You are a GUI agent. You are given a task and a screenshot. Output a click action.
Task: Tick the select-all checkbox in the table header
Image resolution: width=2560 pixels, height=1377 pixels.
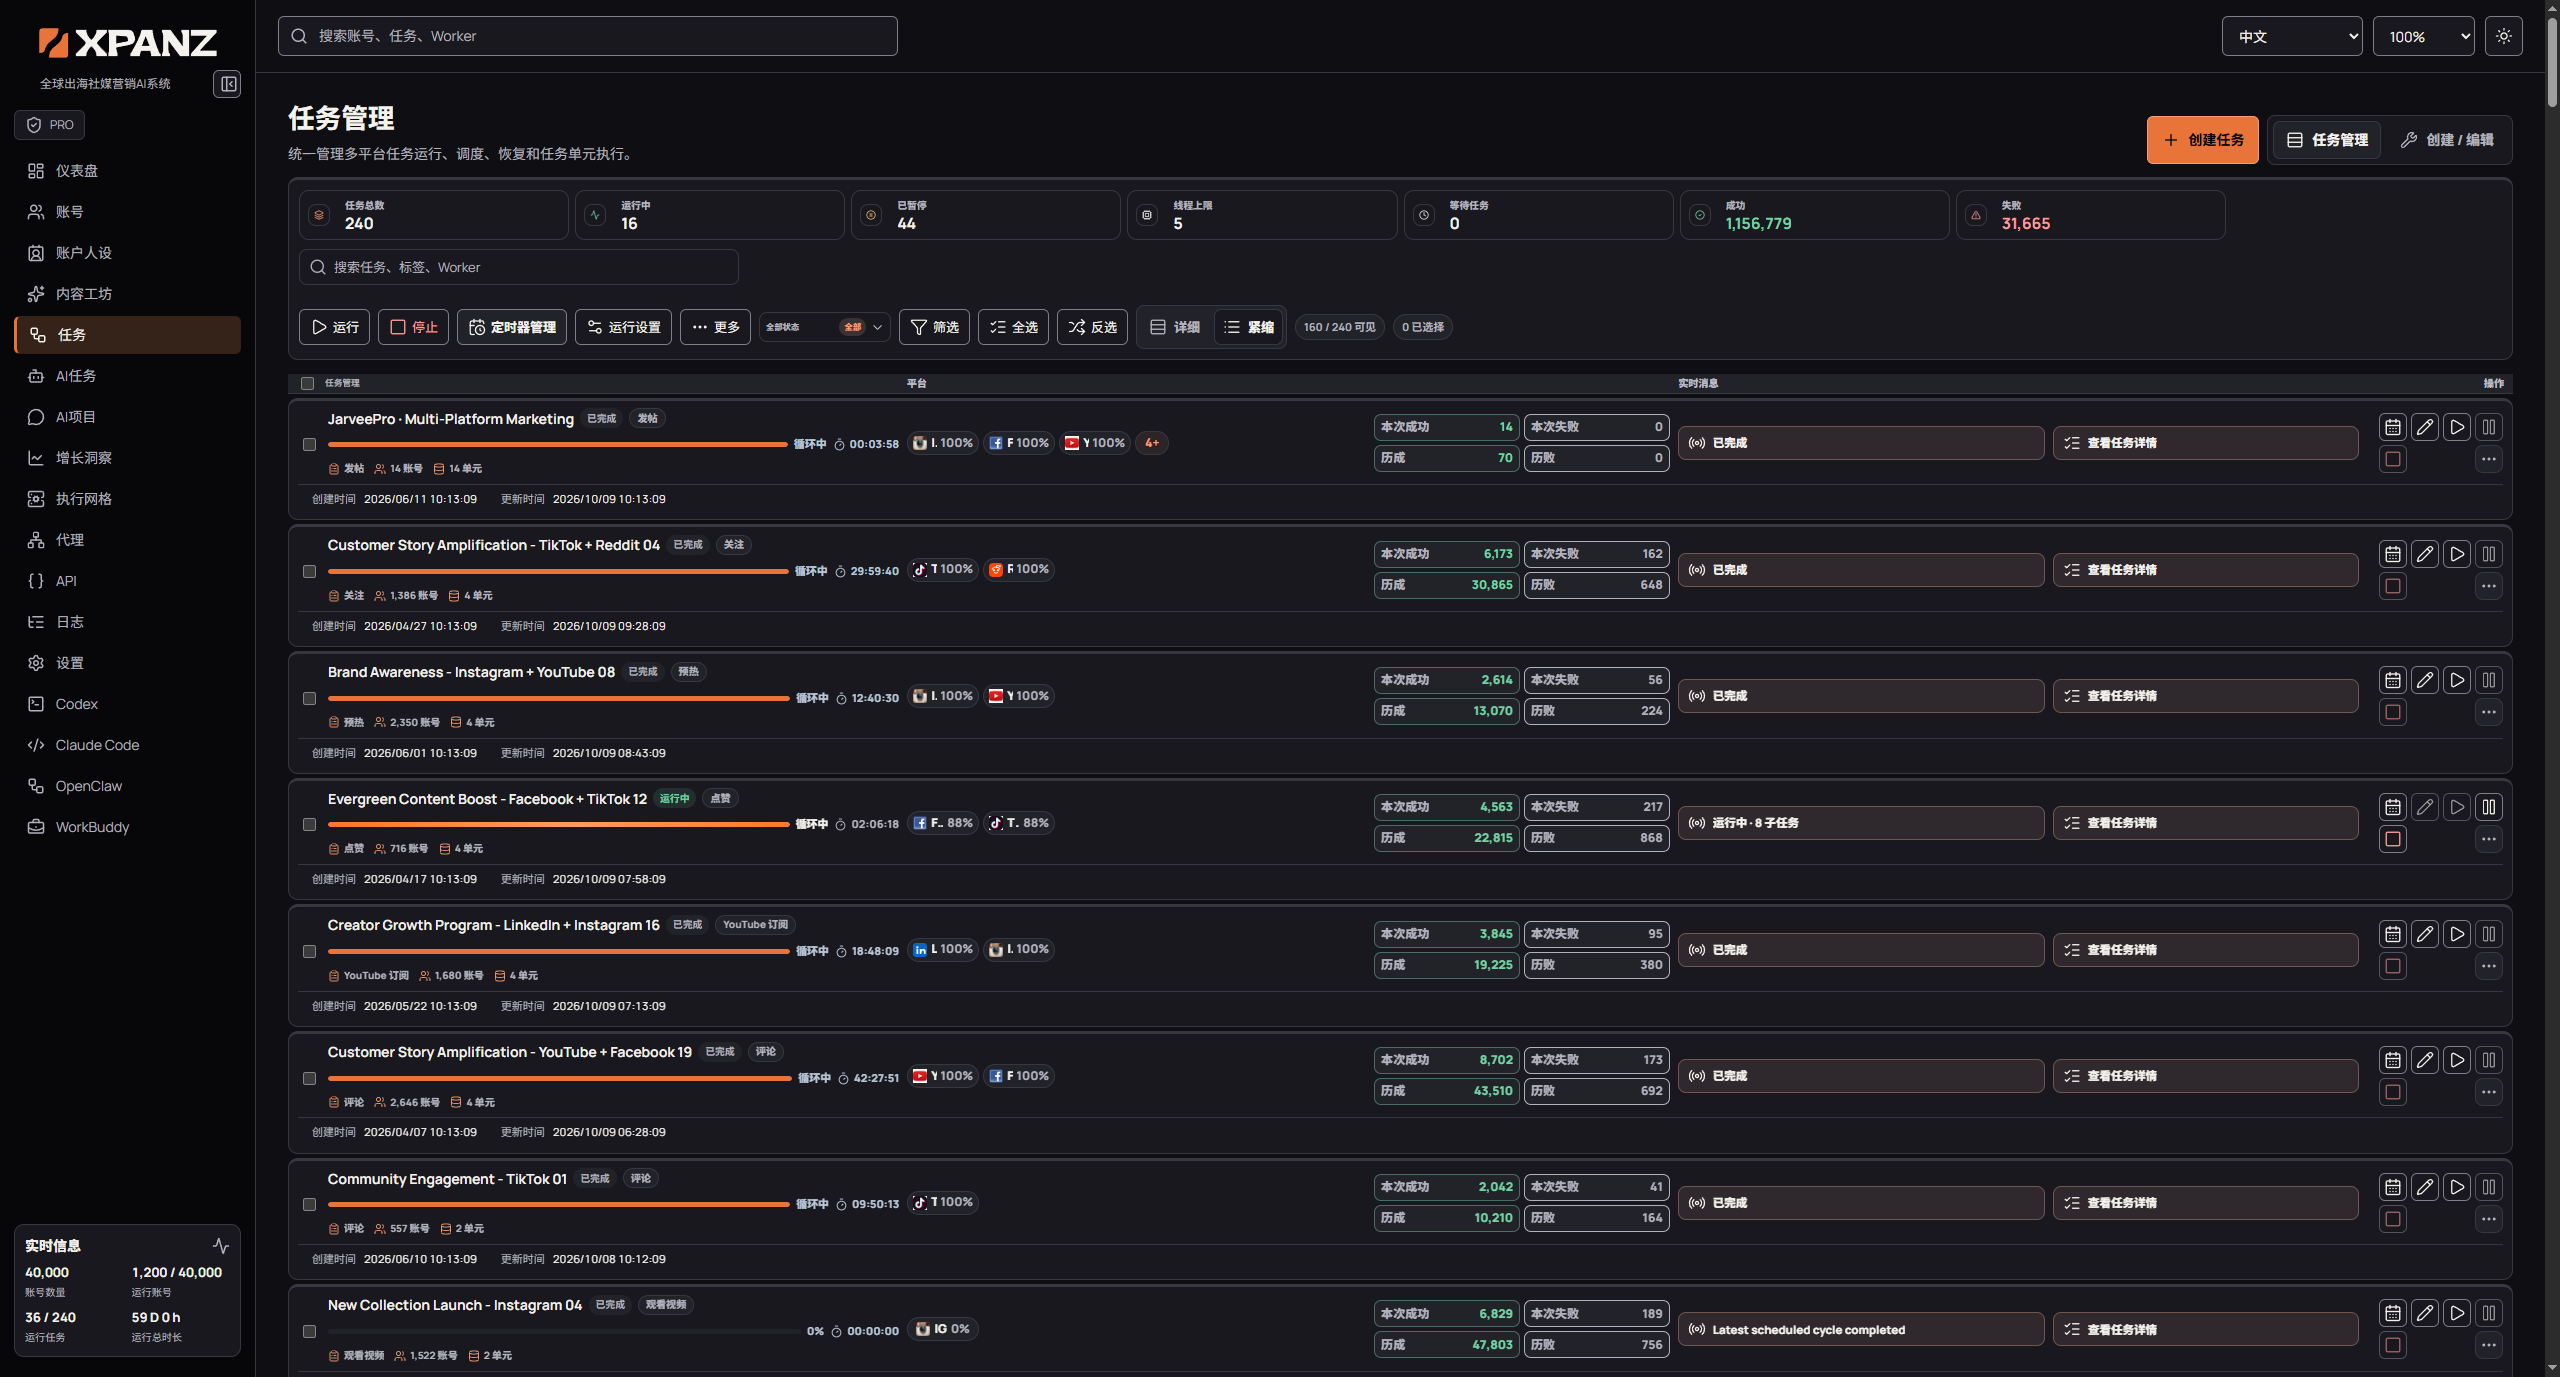[x=307, y=383]
